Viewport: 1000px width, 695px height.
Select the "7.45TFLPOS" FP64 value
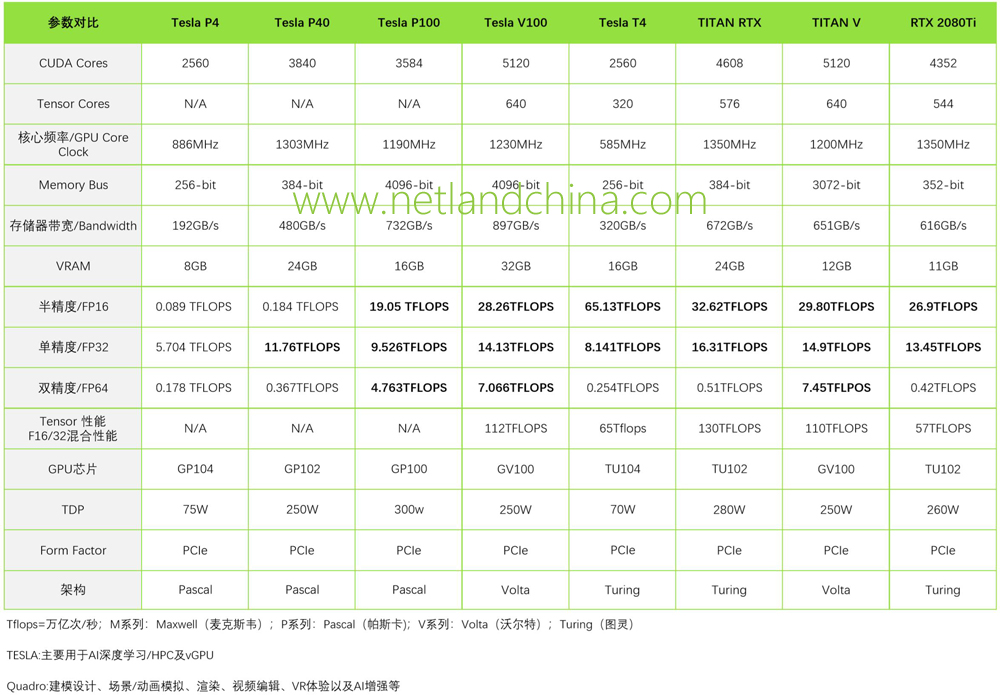click(x=836, y=388)
